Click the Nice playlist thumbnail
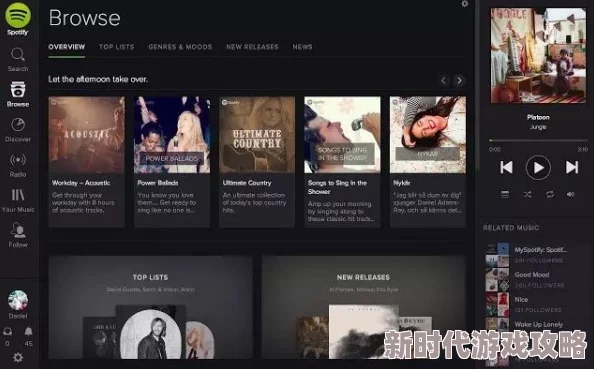 (x=497, y=304)
